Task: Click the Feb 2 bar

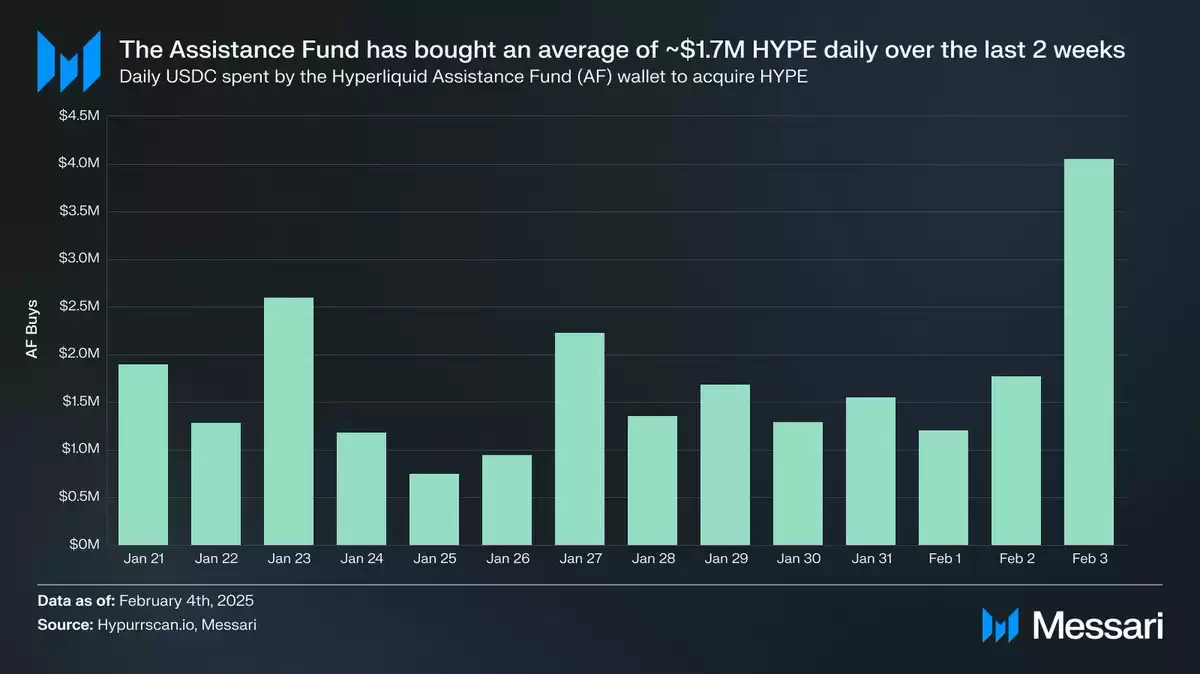Action: (x=1016, y=461)
